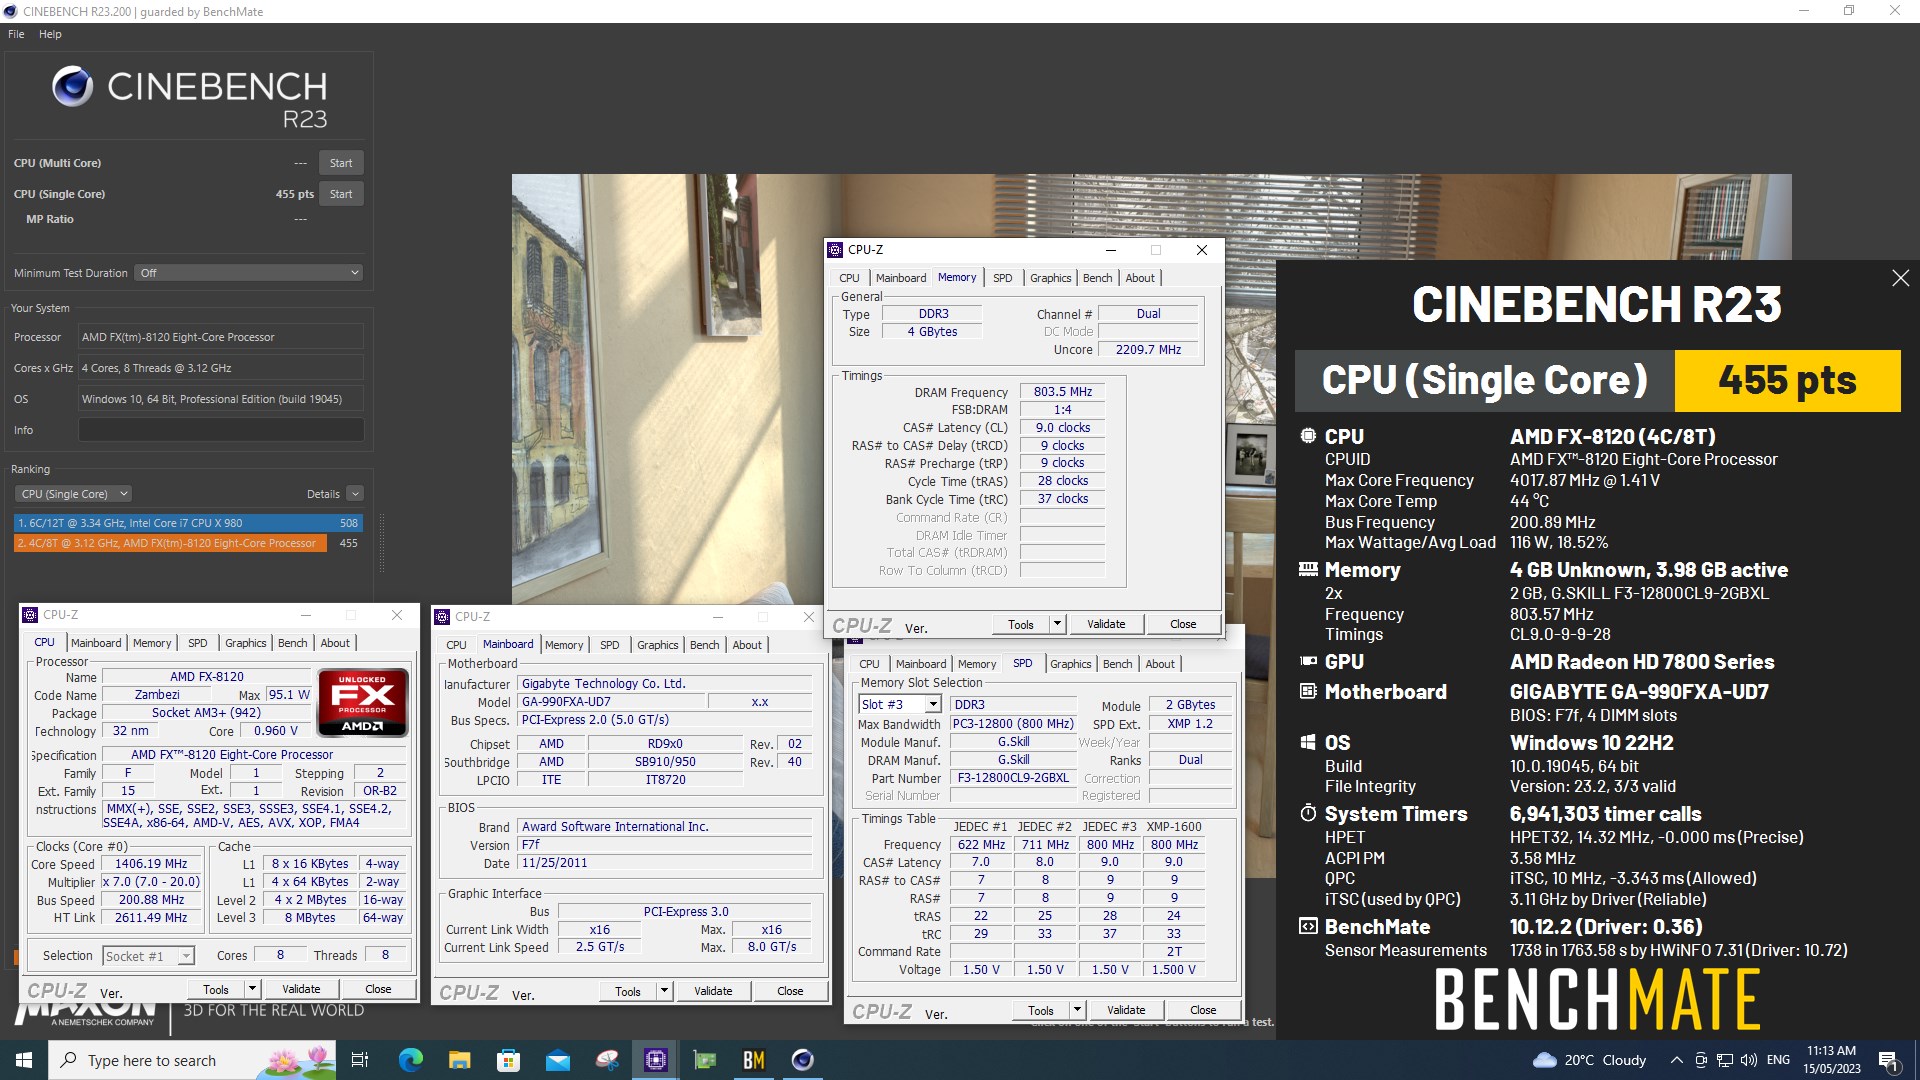
Task: Switch to the Cinebench taskbar icon
Action: [x=803, y=1060]
